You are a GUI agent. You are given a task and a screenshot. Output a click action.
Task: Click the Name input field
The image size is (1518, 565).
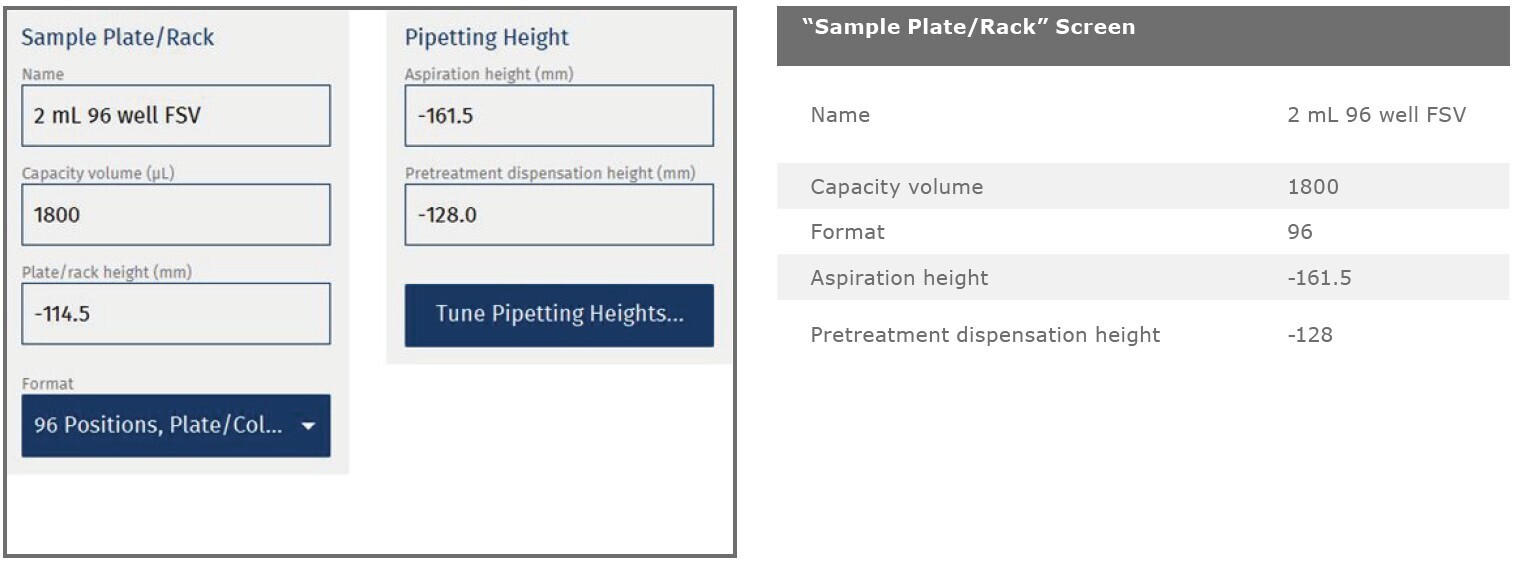[x=175, y=116]
